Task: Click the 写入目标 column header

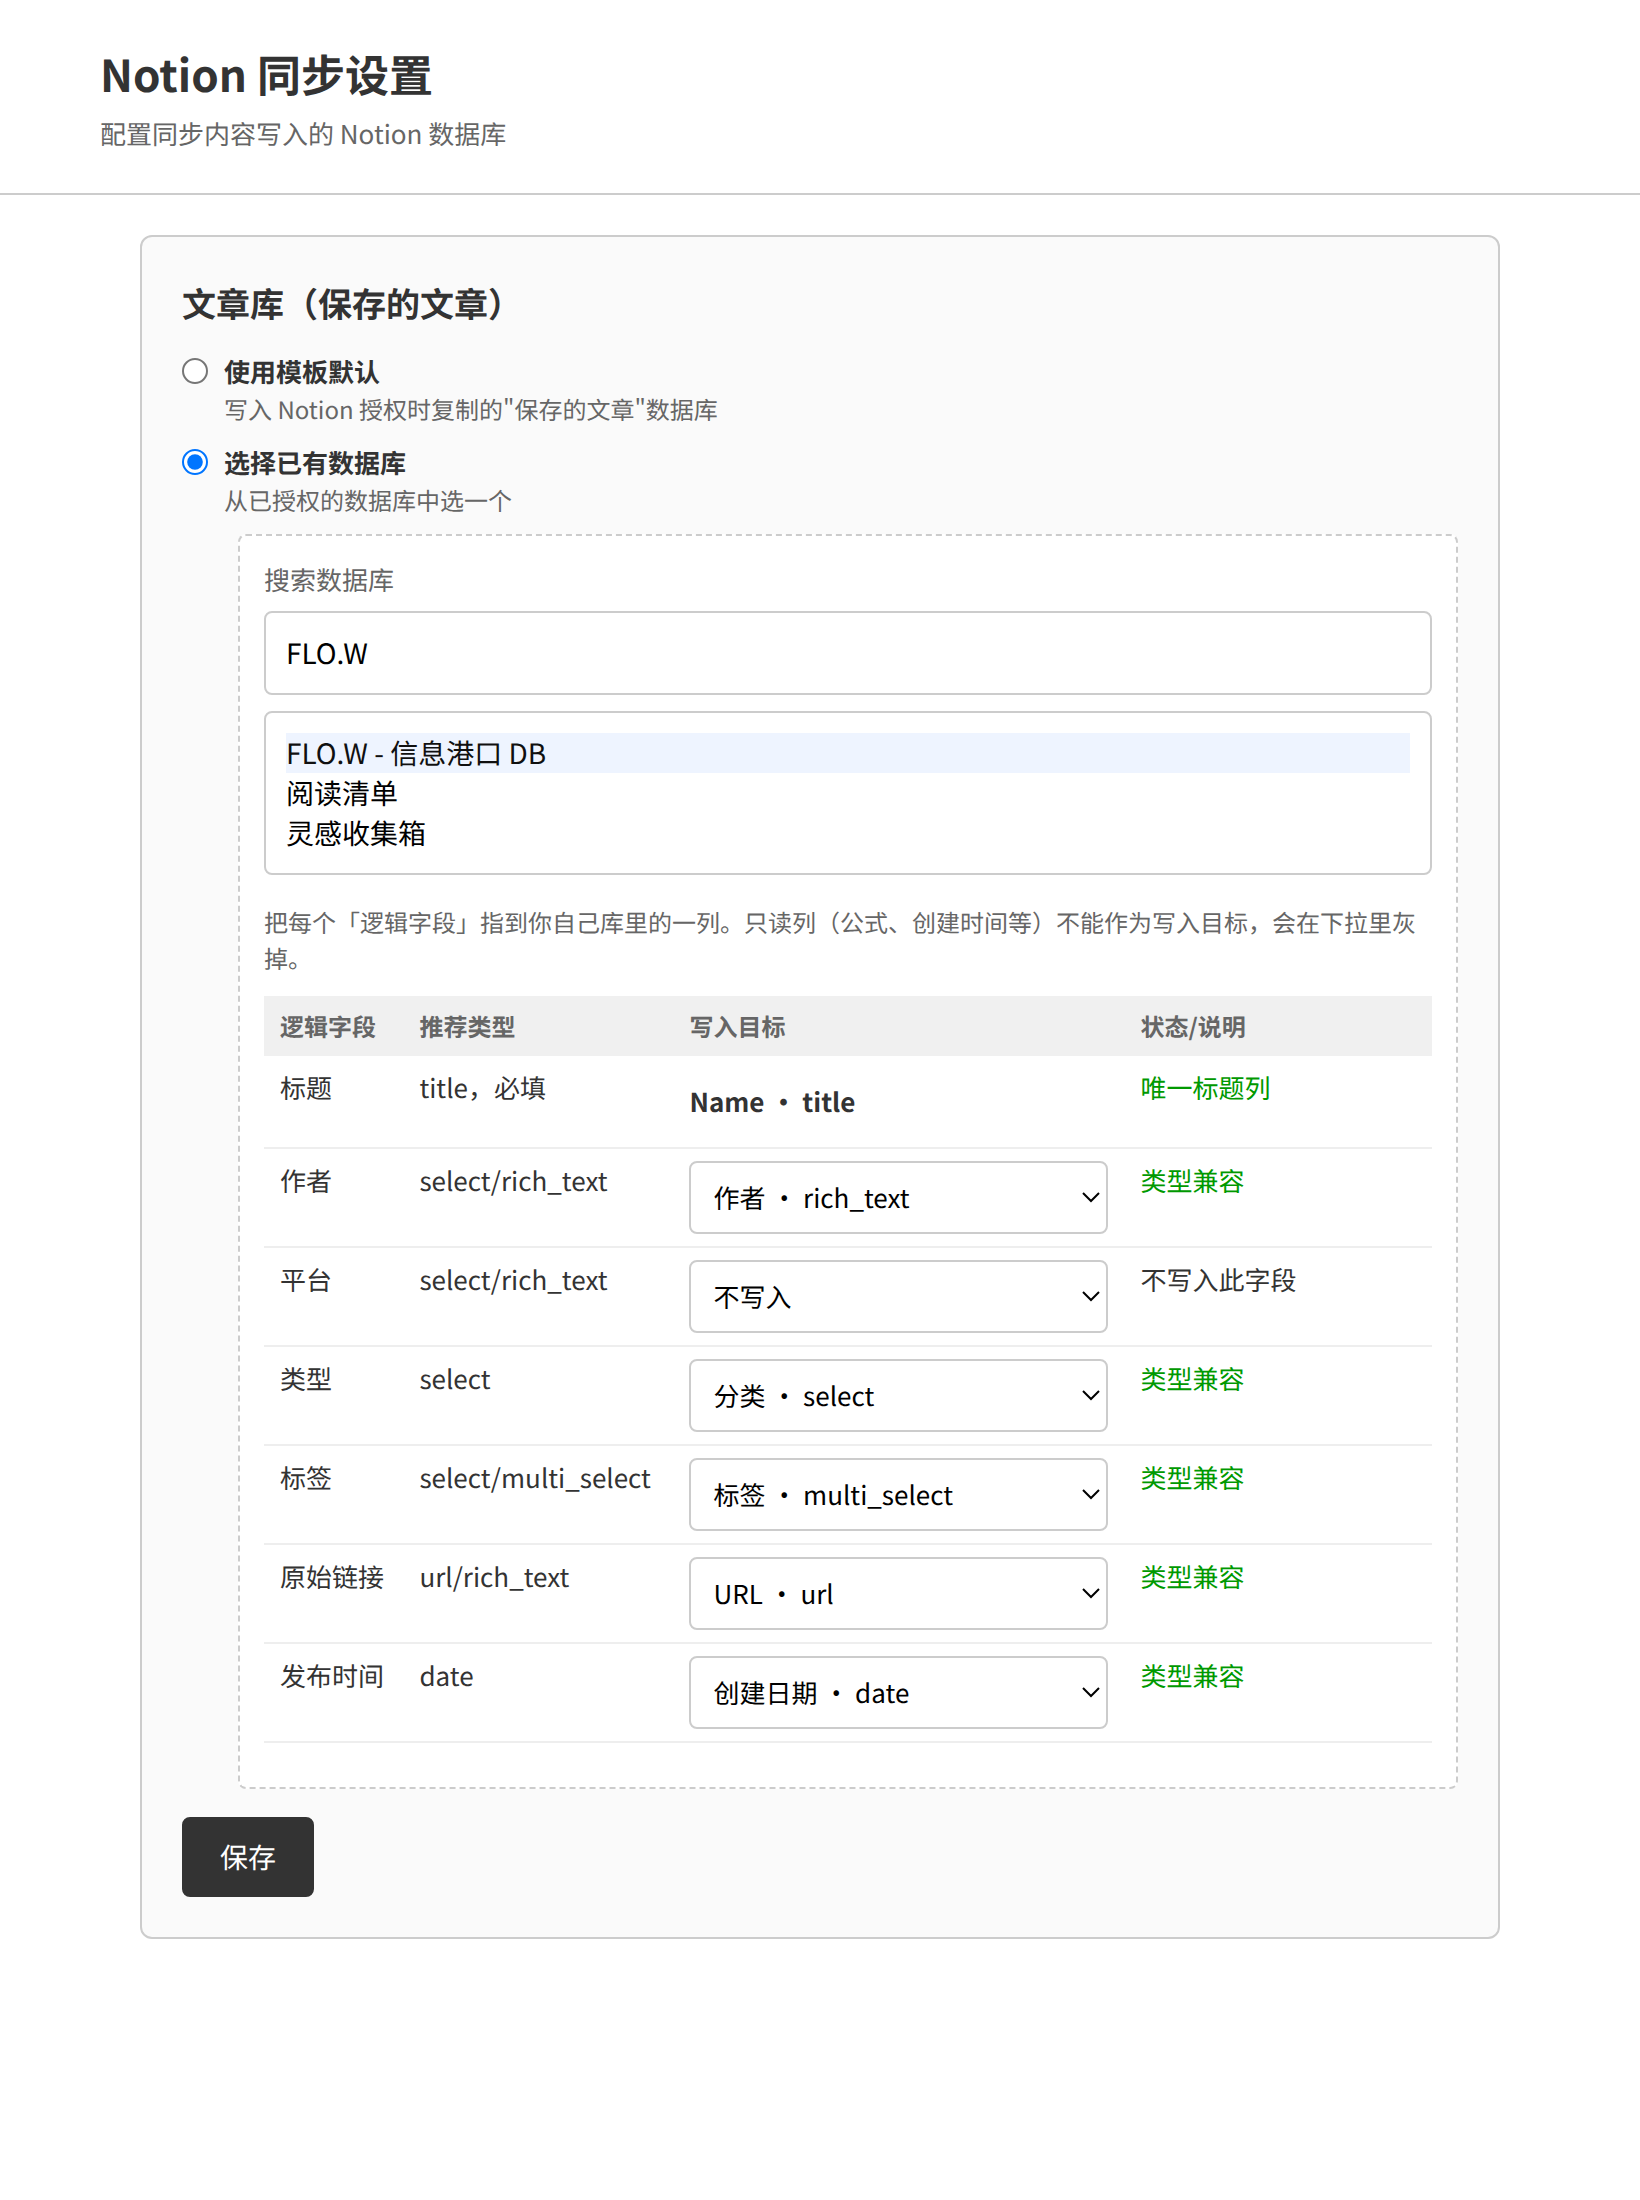Action: (x=737, y=1027)
